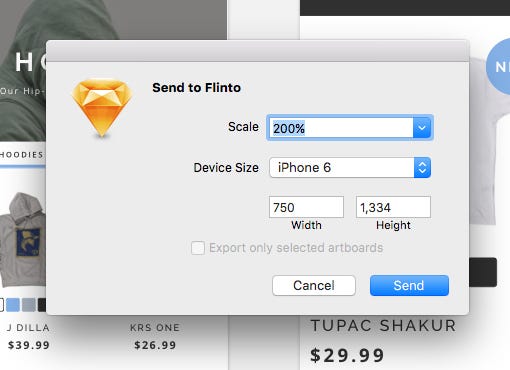Select the HOODIES tab
This screenshot has width=510, height=370.
tap(22, 155)
